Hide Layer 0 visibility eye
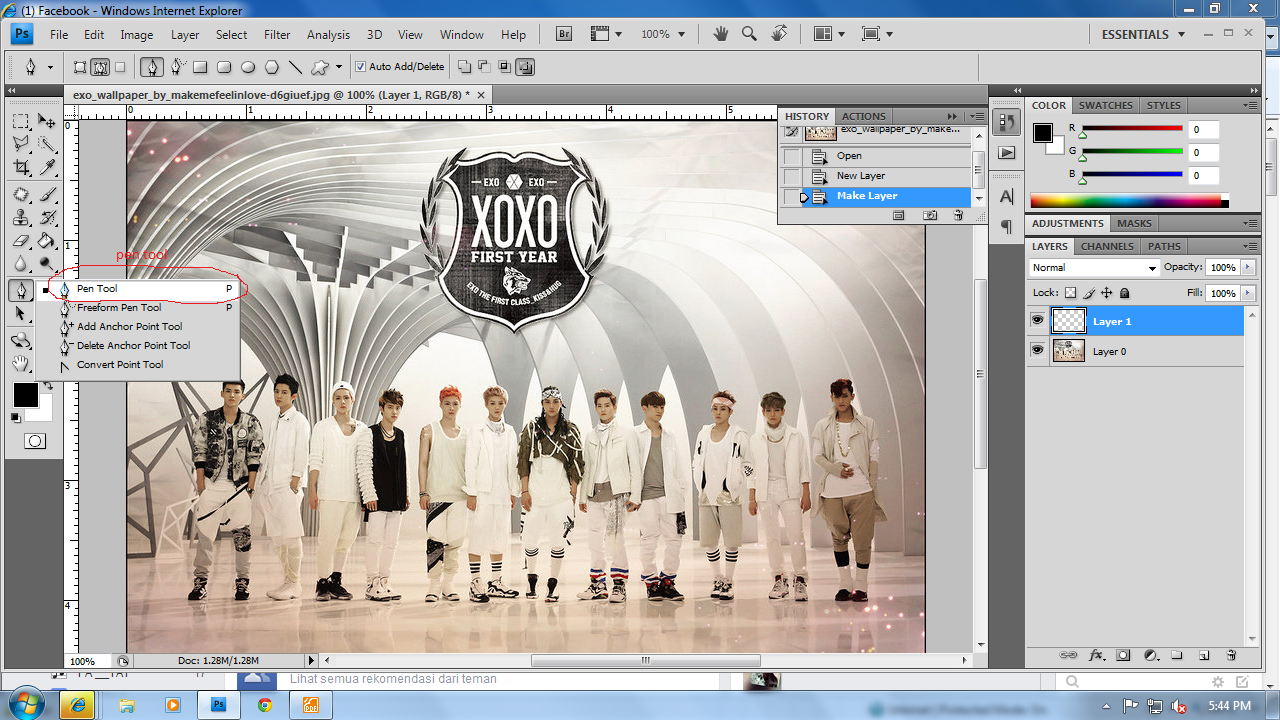Viewport: 1280px width, 720px height. (x=1037, y=350)
